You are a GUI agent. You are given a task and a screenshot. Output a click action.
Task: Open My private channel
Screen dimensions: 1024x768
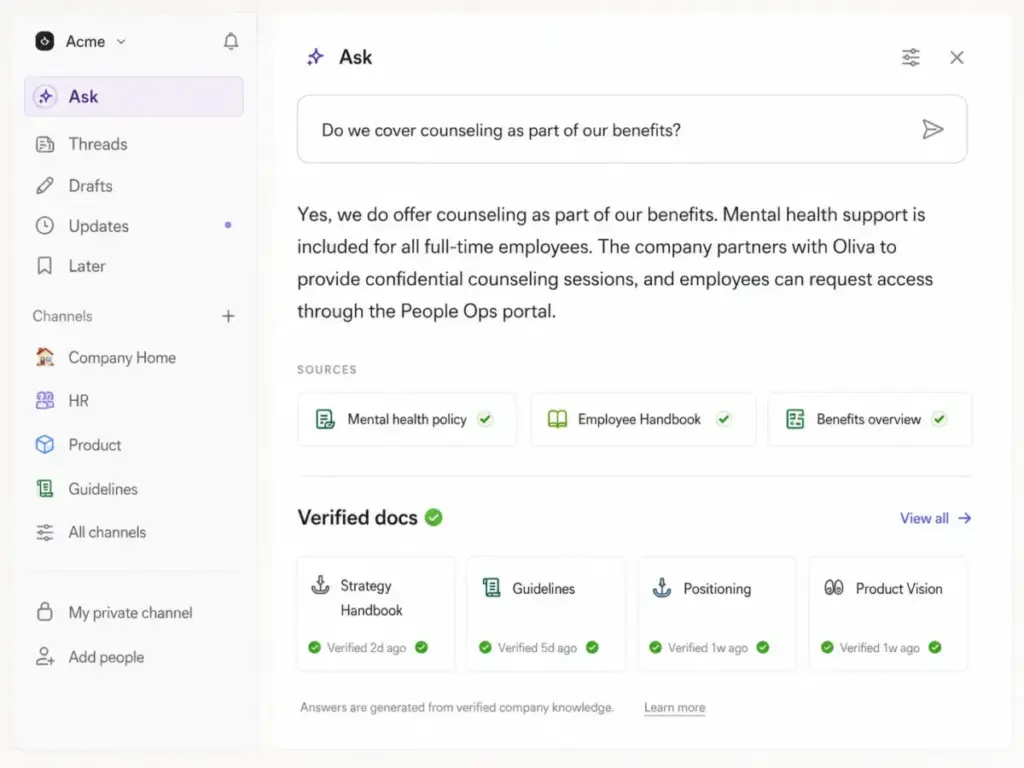click(134, 613)
